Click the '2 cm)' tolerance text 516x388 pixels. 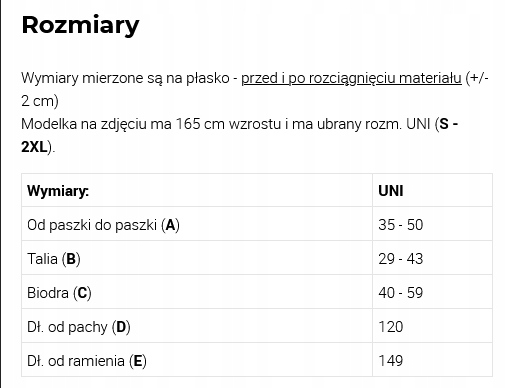pyautogui.click(x=40, y=101)
